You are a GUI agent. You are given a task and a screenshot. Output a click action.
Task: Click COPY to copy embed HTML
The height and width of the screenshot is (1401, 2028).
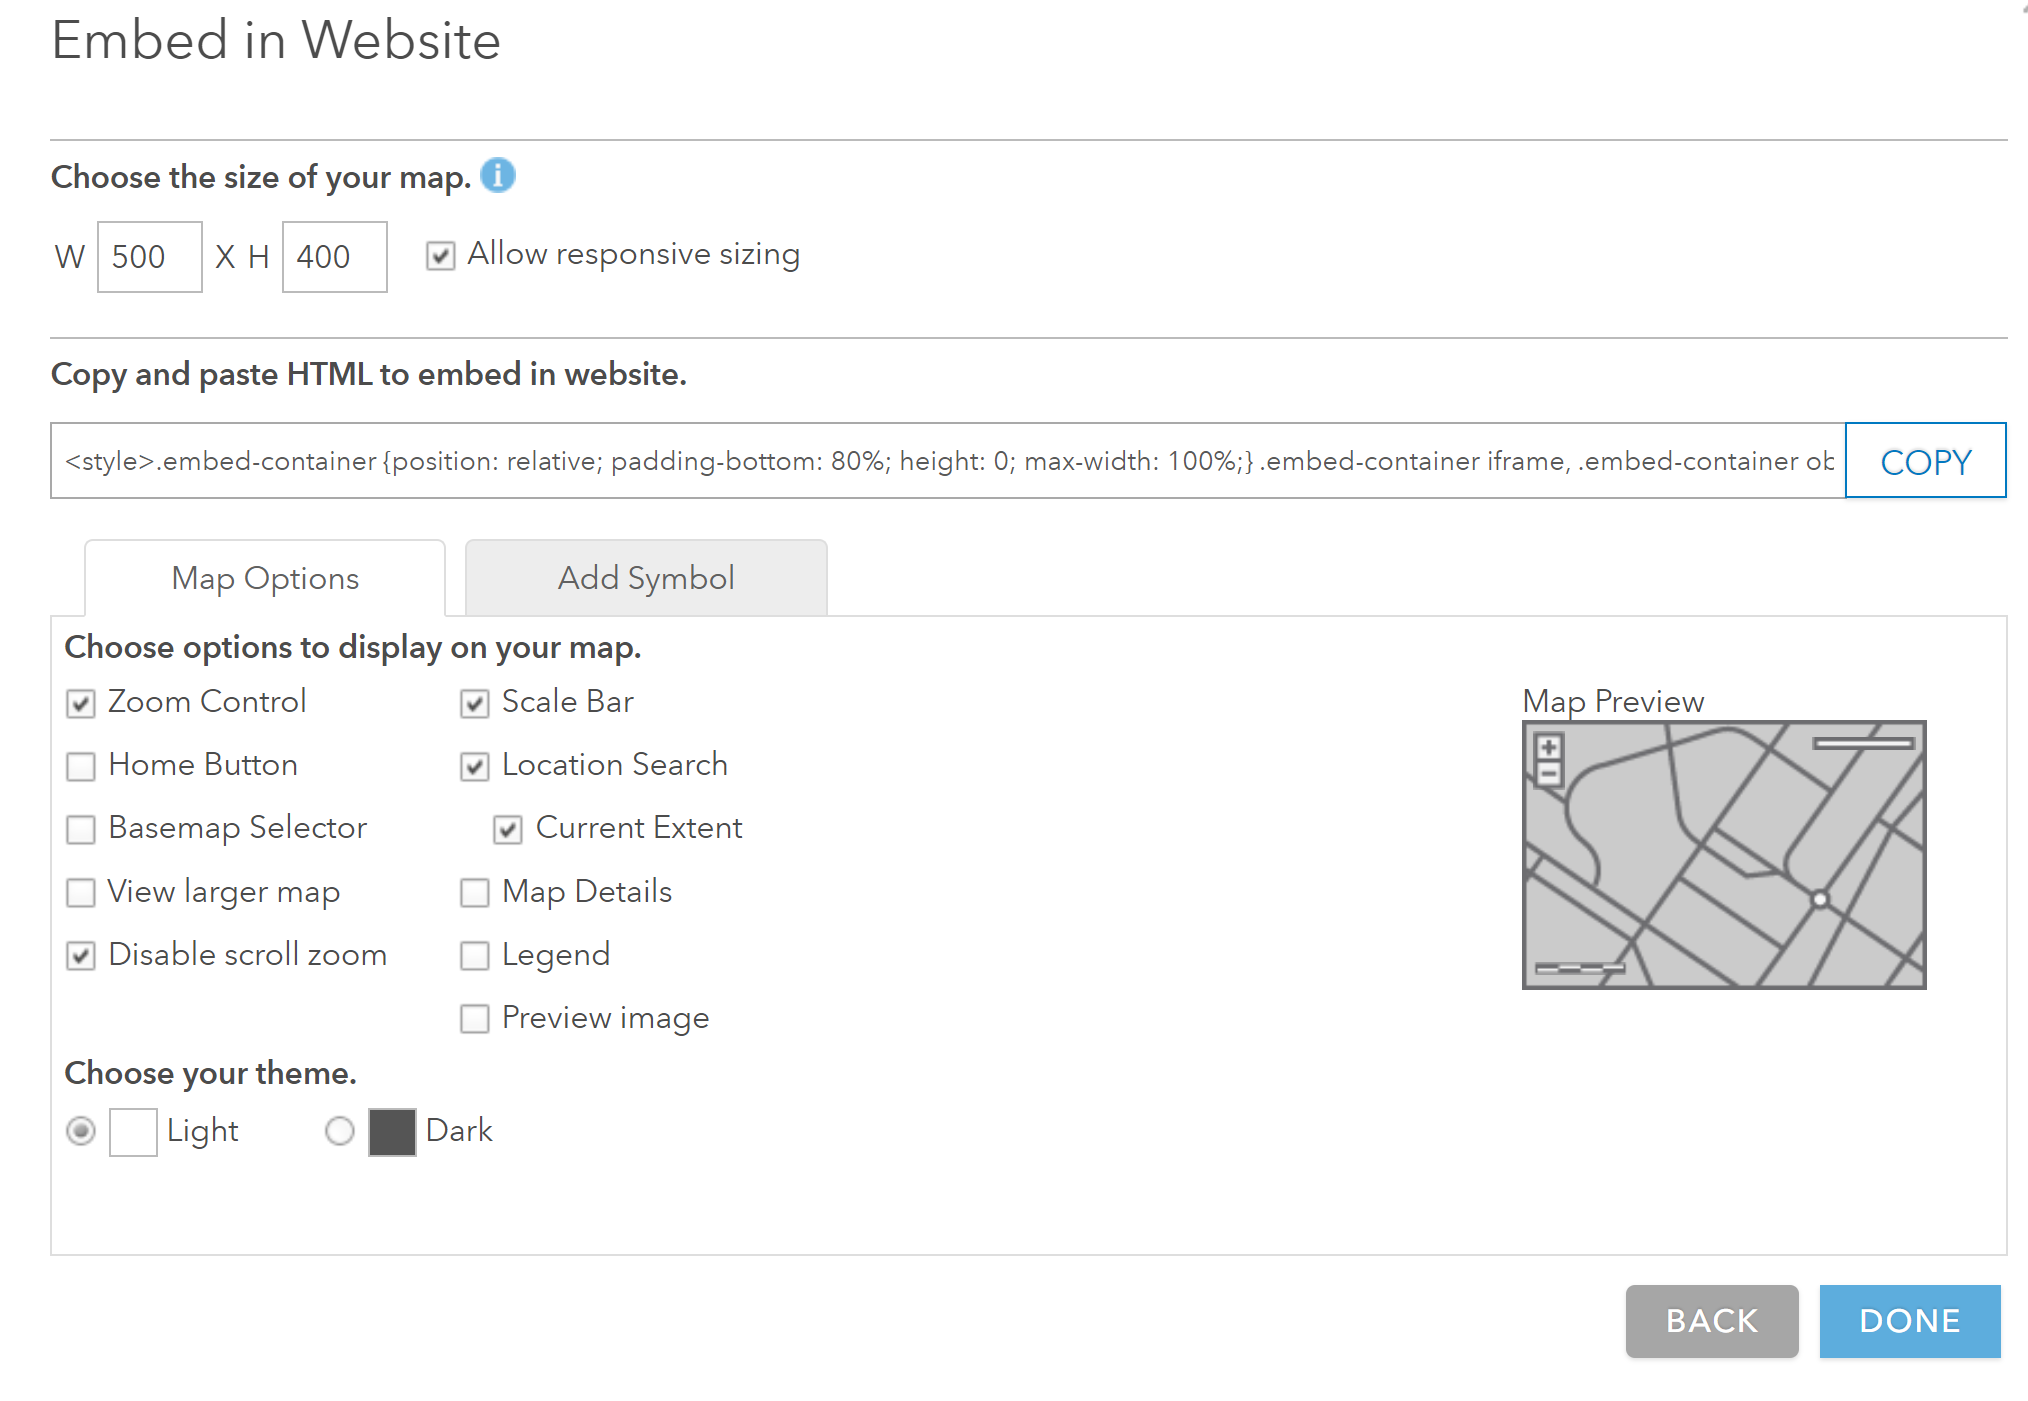1924,461
